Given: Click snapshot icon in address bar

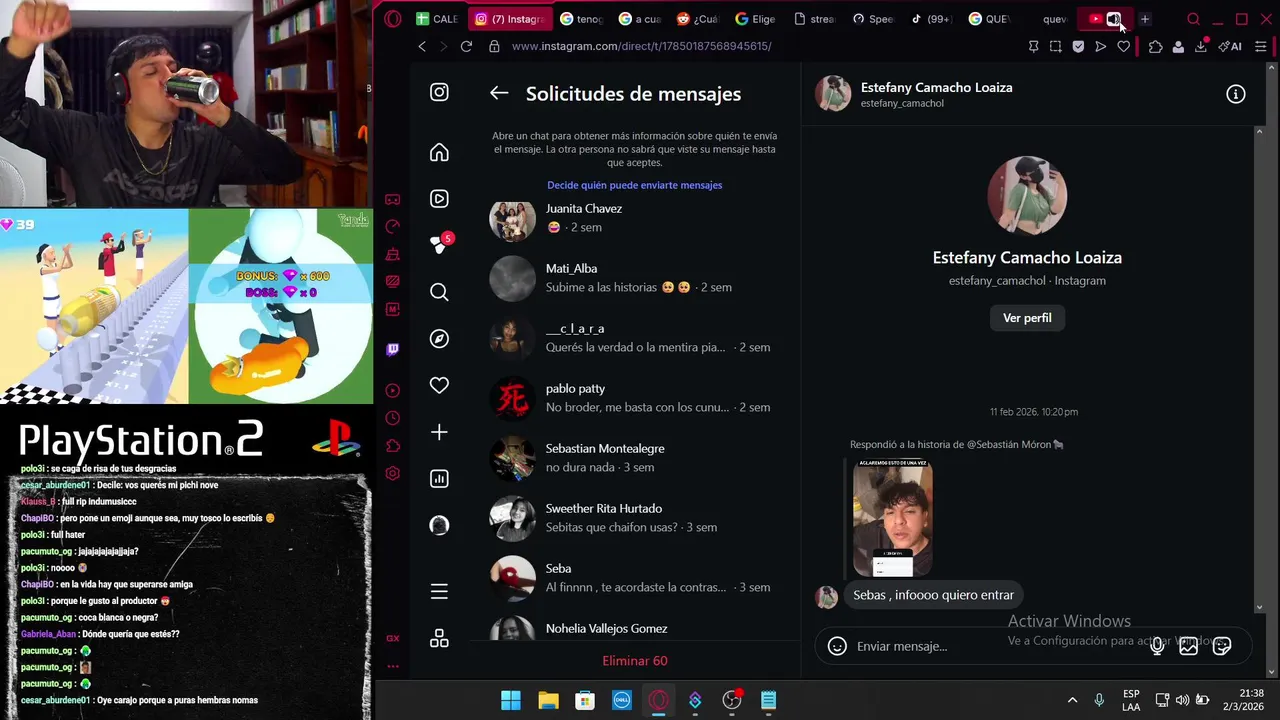Looking at the screenshot, I should click(1056, 46).
